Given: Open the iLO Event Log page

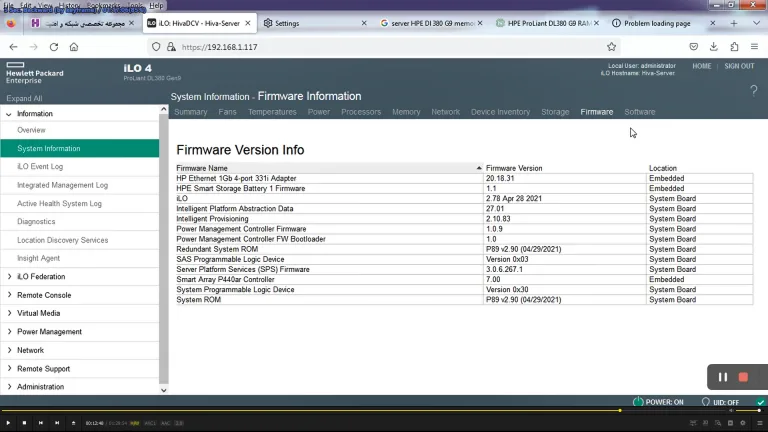Looking at the screenshot, I should pyautogui.click(x=40, y=167).
